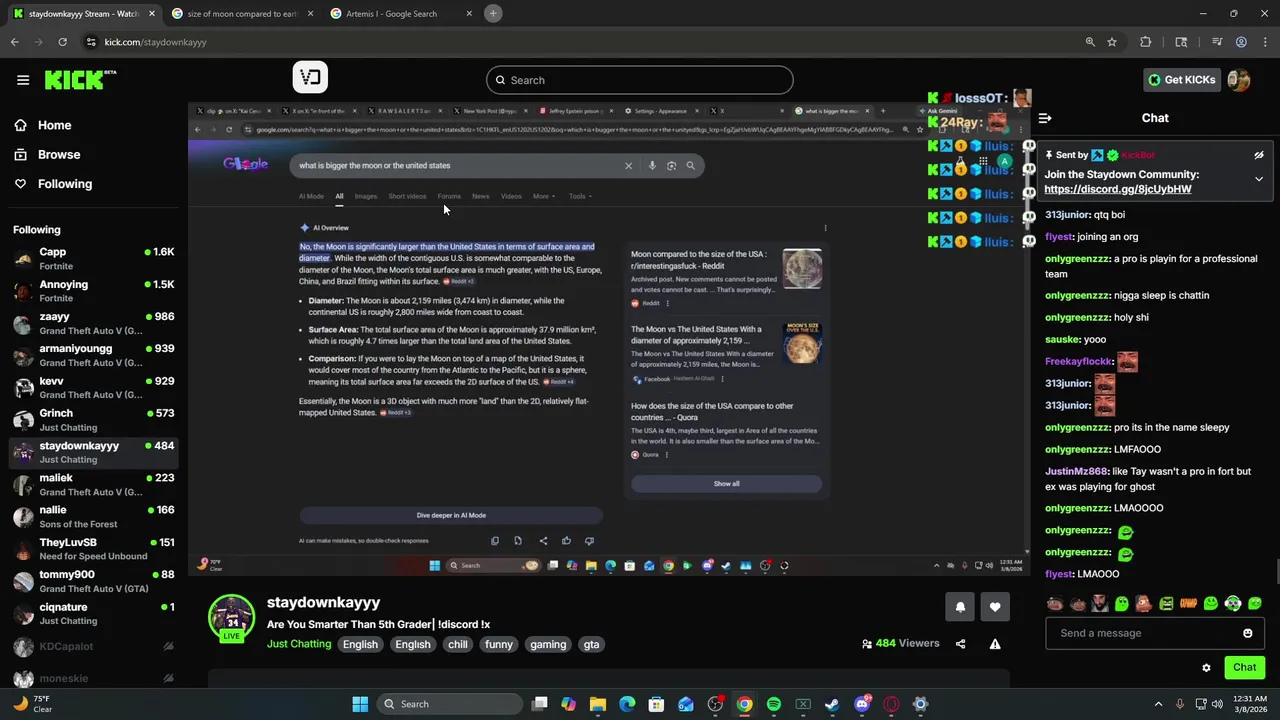Screen dimensions: 1280x720
Task: Open the discord.gg/8jcUybHW link in pinned message
Action: pos(1118,189)
